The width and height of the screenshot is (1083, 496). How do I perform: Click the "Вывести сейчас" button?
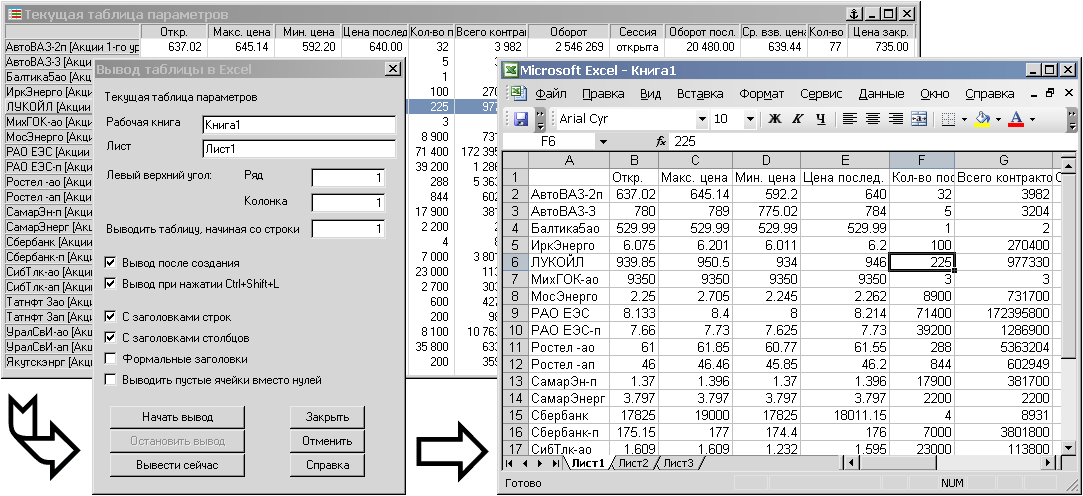(178, 465)
